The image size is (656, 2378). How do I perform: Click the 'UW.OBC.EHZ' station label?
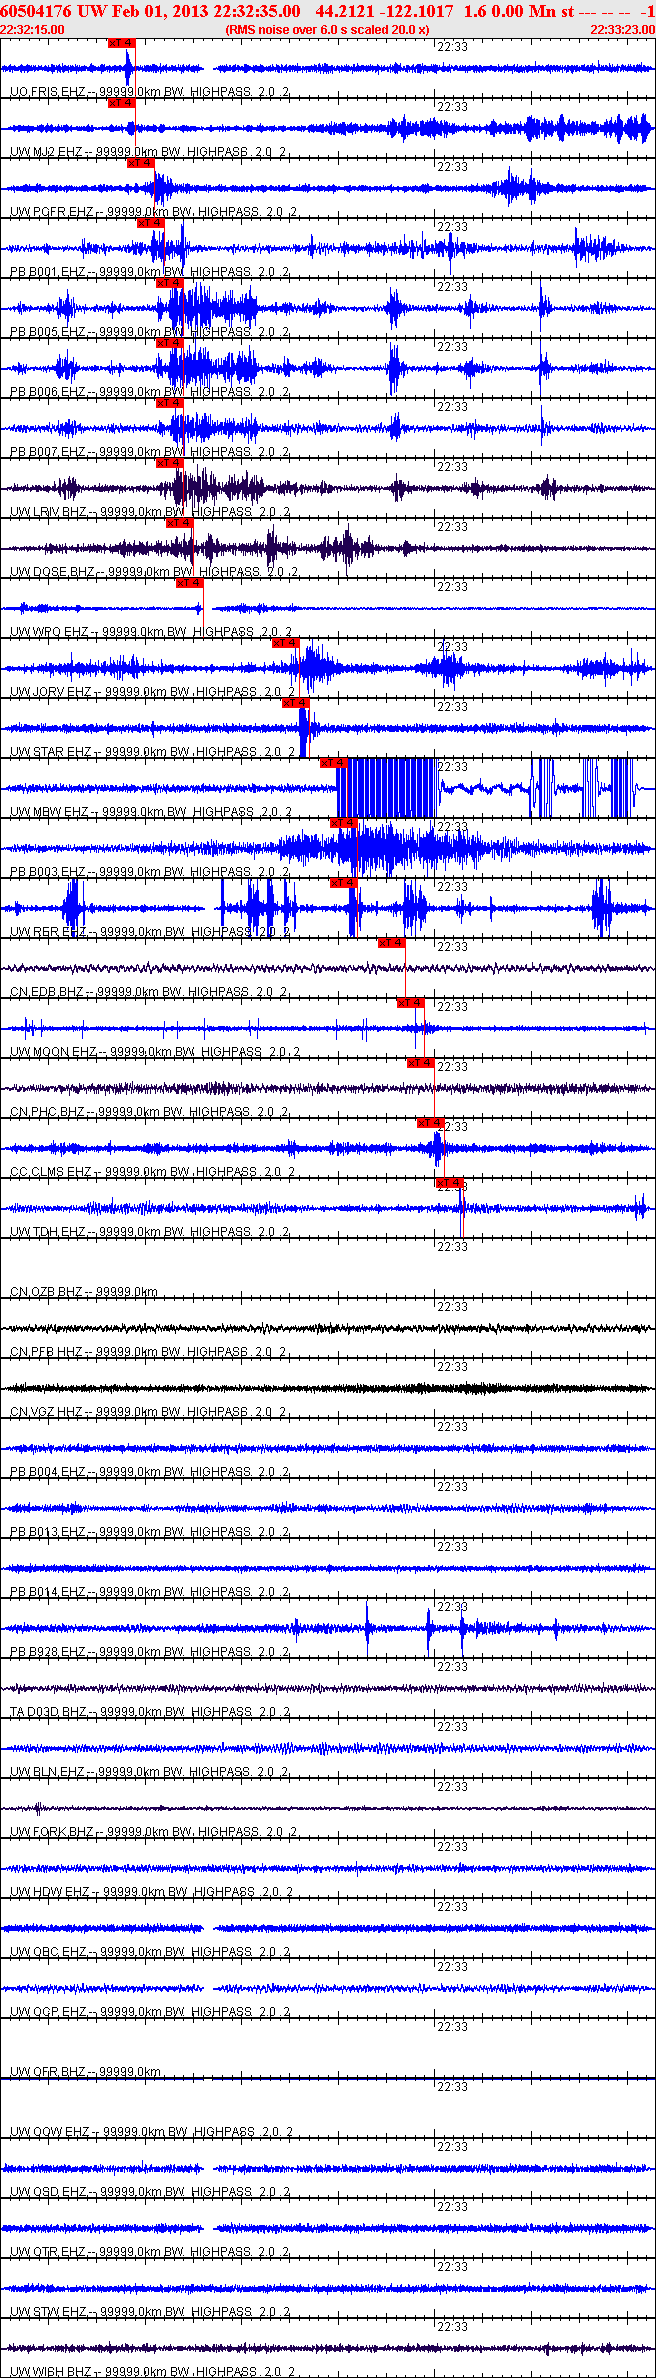click(49, 1952)
